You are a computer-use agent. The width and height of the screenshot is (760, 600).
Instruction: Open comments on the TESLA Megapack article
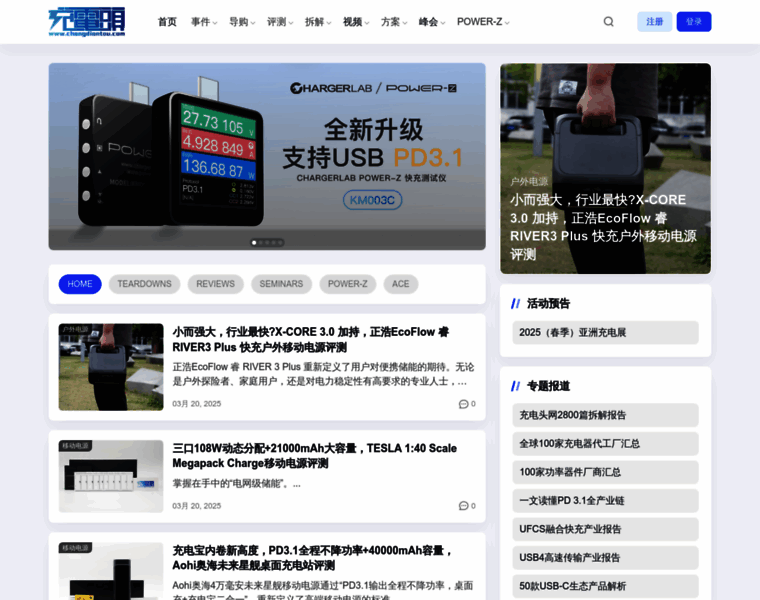click(466, 506)
